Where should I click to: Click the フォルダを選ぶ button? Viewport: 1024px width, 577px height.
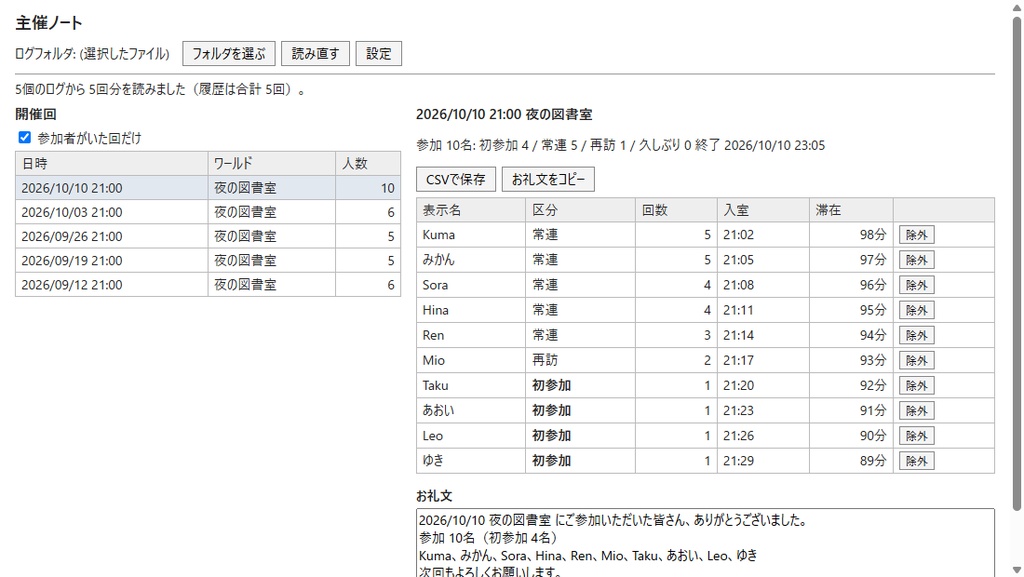tap(229, 54)
